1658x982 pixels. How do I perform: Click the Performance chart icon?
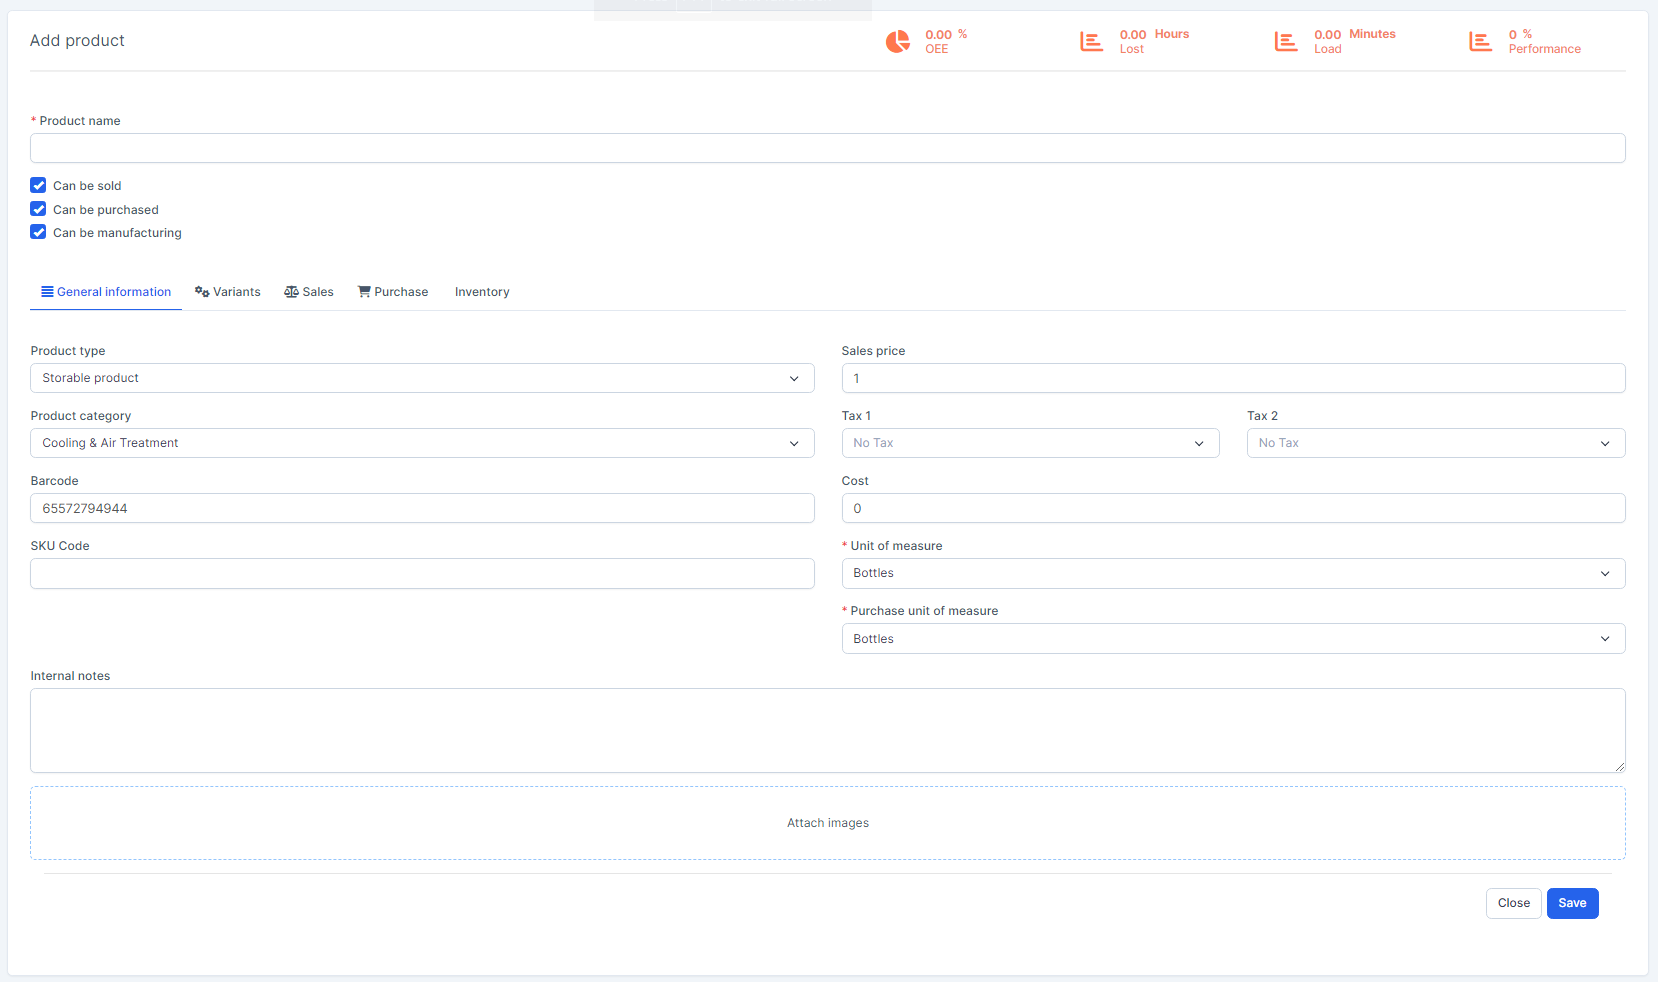(1480, 41)
